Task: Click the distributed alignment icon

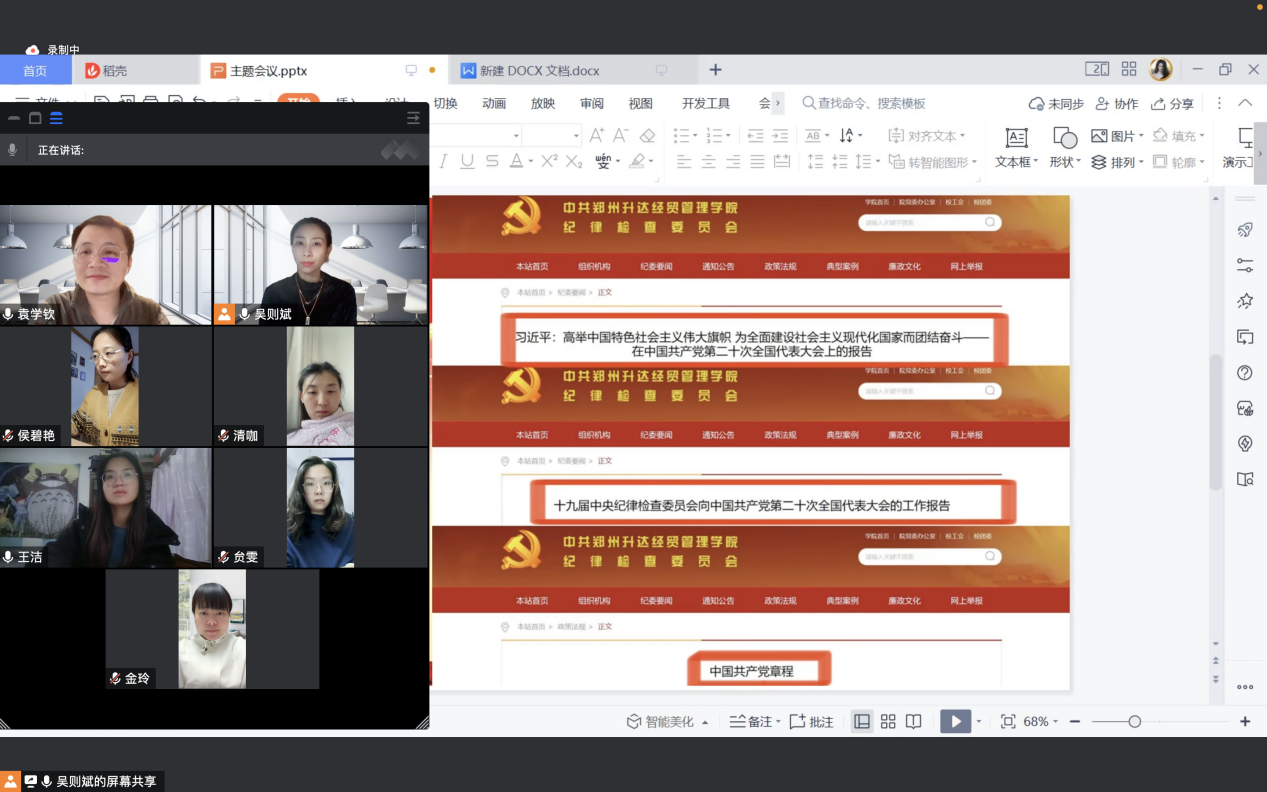Action: point(782,161)
